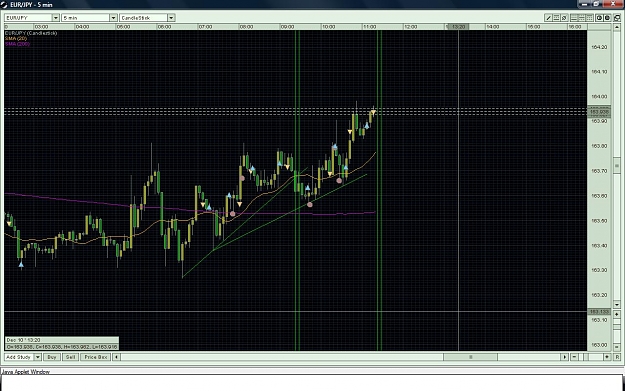Screen dimensions: 625x391
Task: Click the vertical scrollbar thumb on price axis
Action: point(617,165)
